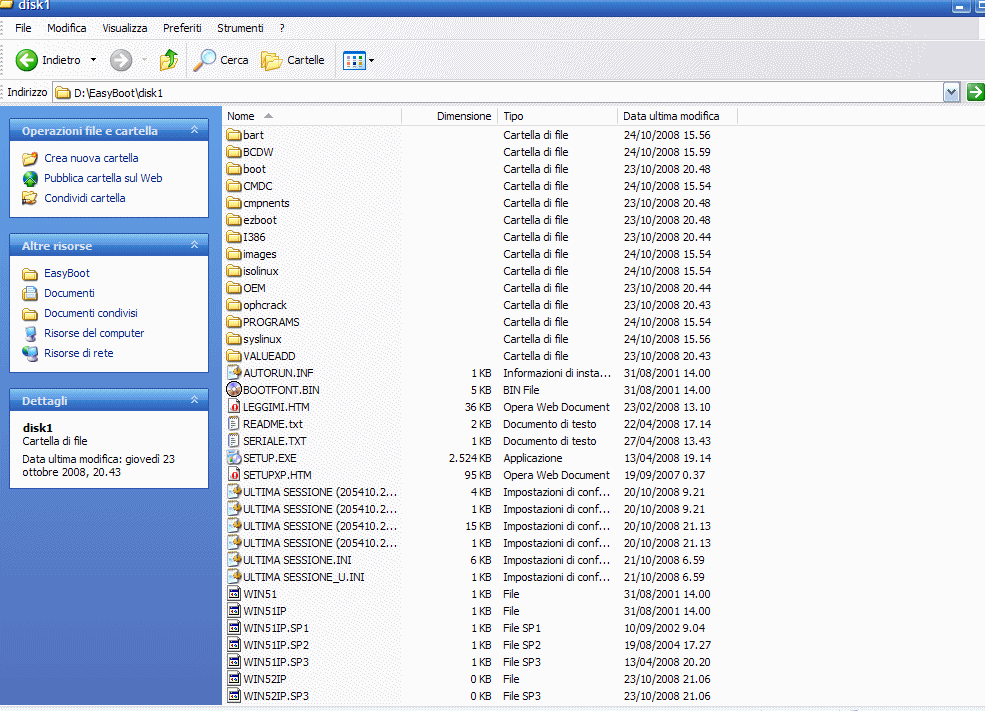Select WIN51IP.SP2 file name
Viewport: 985px width, 711px height.
click(276, 645)
